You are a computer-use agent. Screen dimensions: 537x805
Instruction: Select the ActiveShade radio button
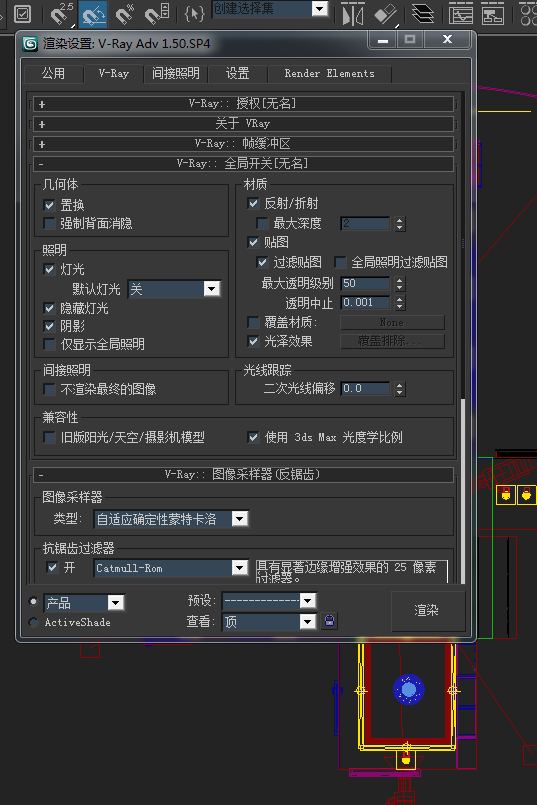tap(34, 622)
